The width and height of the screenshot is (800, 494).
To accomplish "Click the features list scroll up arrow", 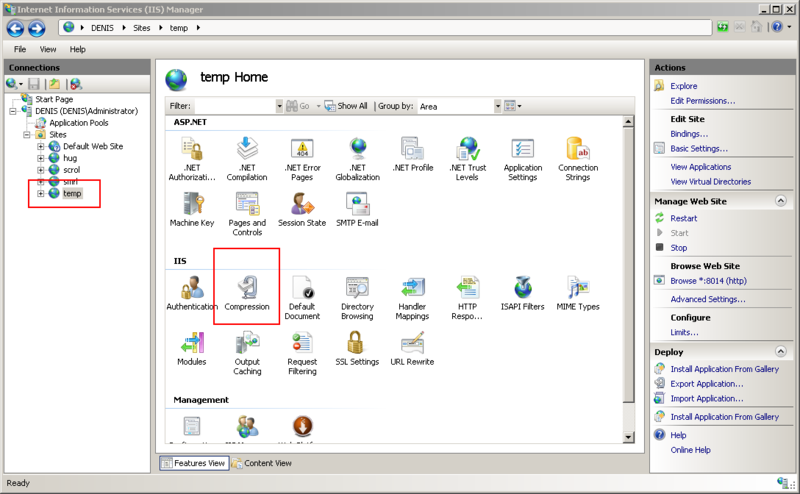I will point(628,121).
